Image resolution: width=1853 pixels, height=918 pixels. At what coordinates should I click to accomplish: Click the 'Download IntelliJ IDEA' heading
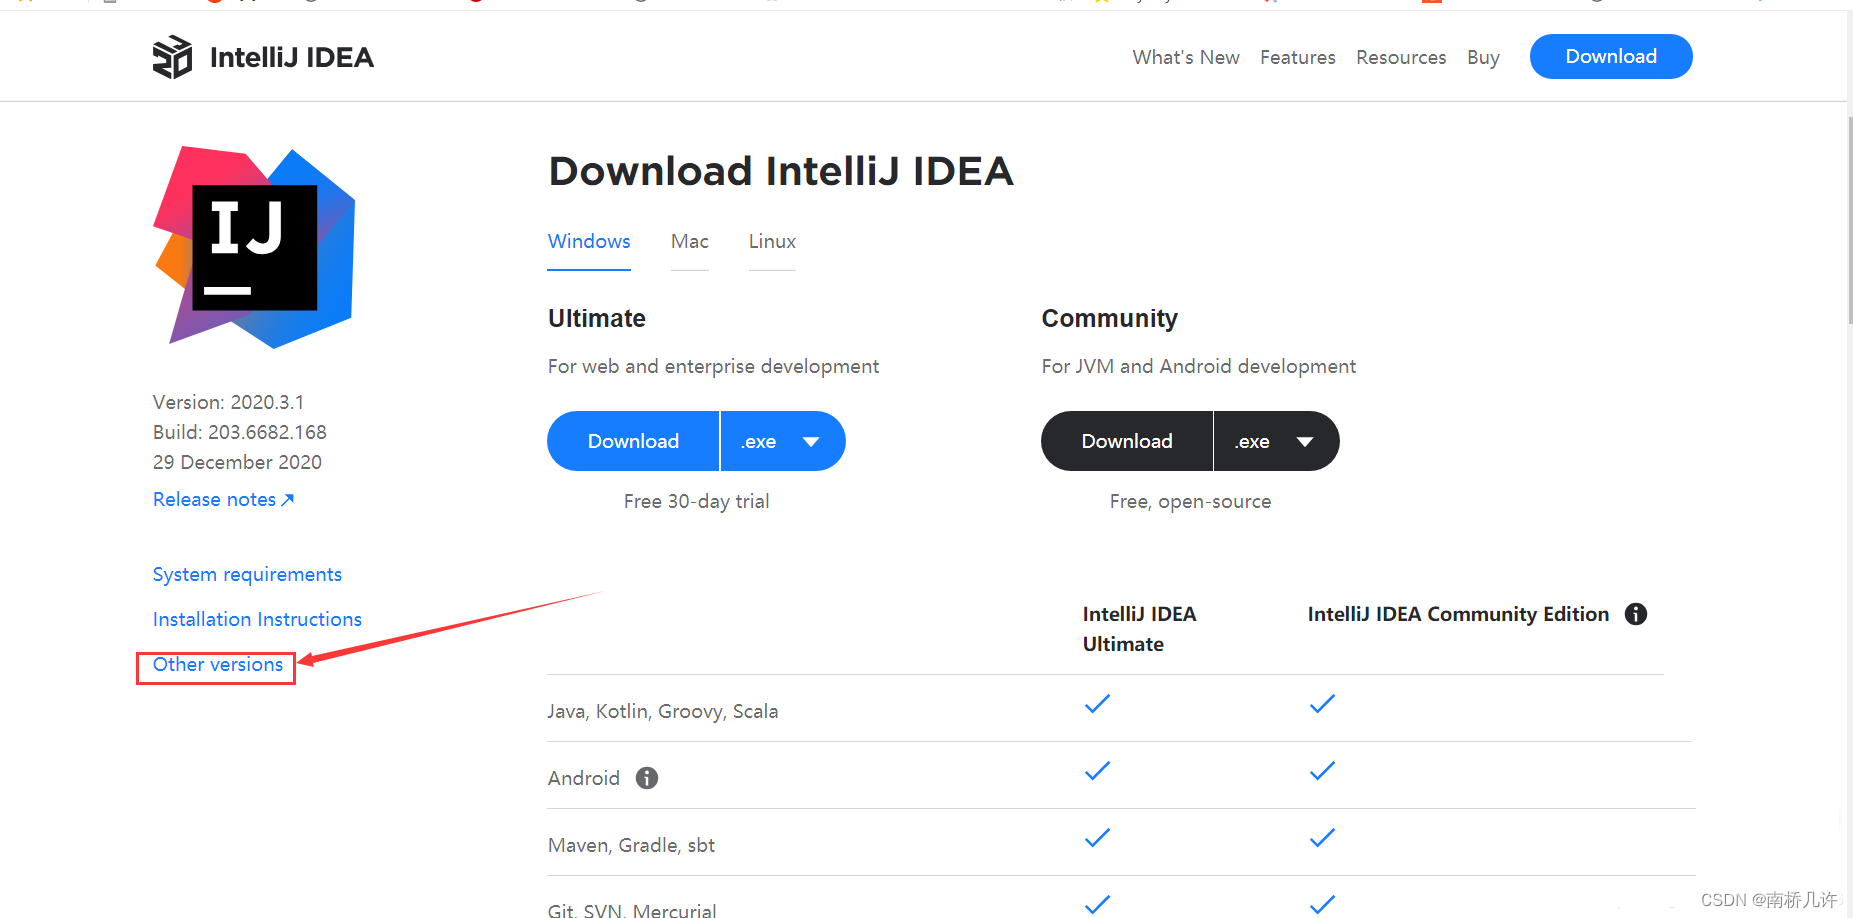(781, 171)
